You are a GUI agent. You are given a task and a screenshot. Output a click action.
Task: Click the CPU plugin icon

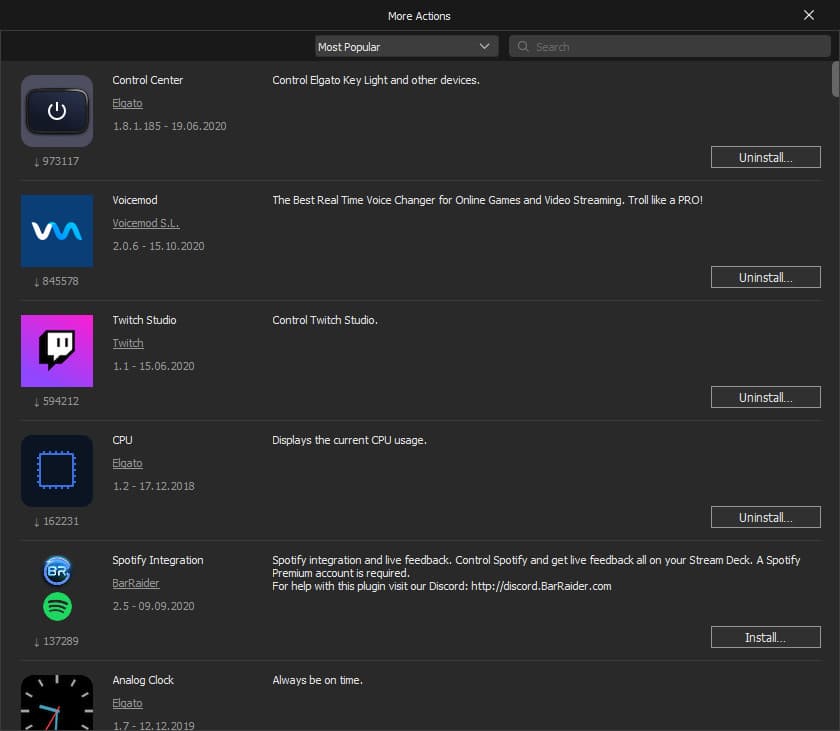(57, 471)
